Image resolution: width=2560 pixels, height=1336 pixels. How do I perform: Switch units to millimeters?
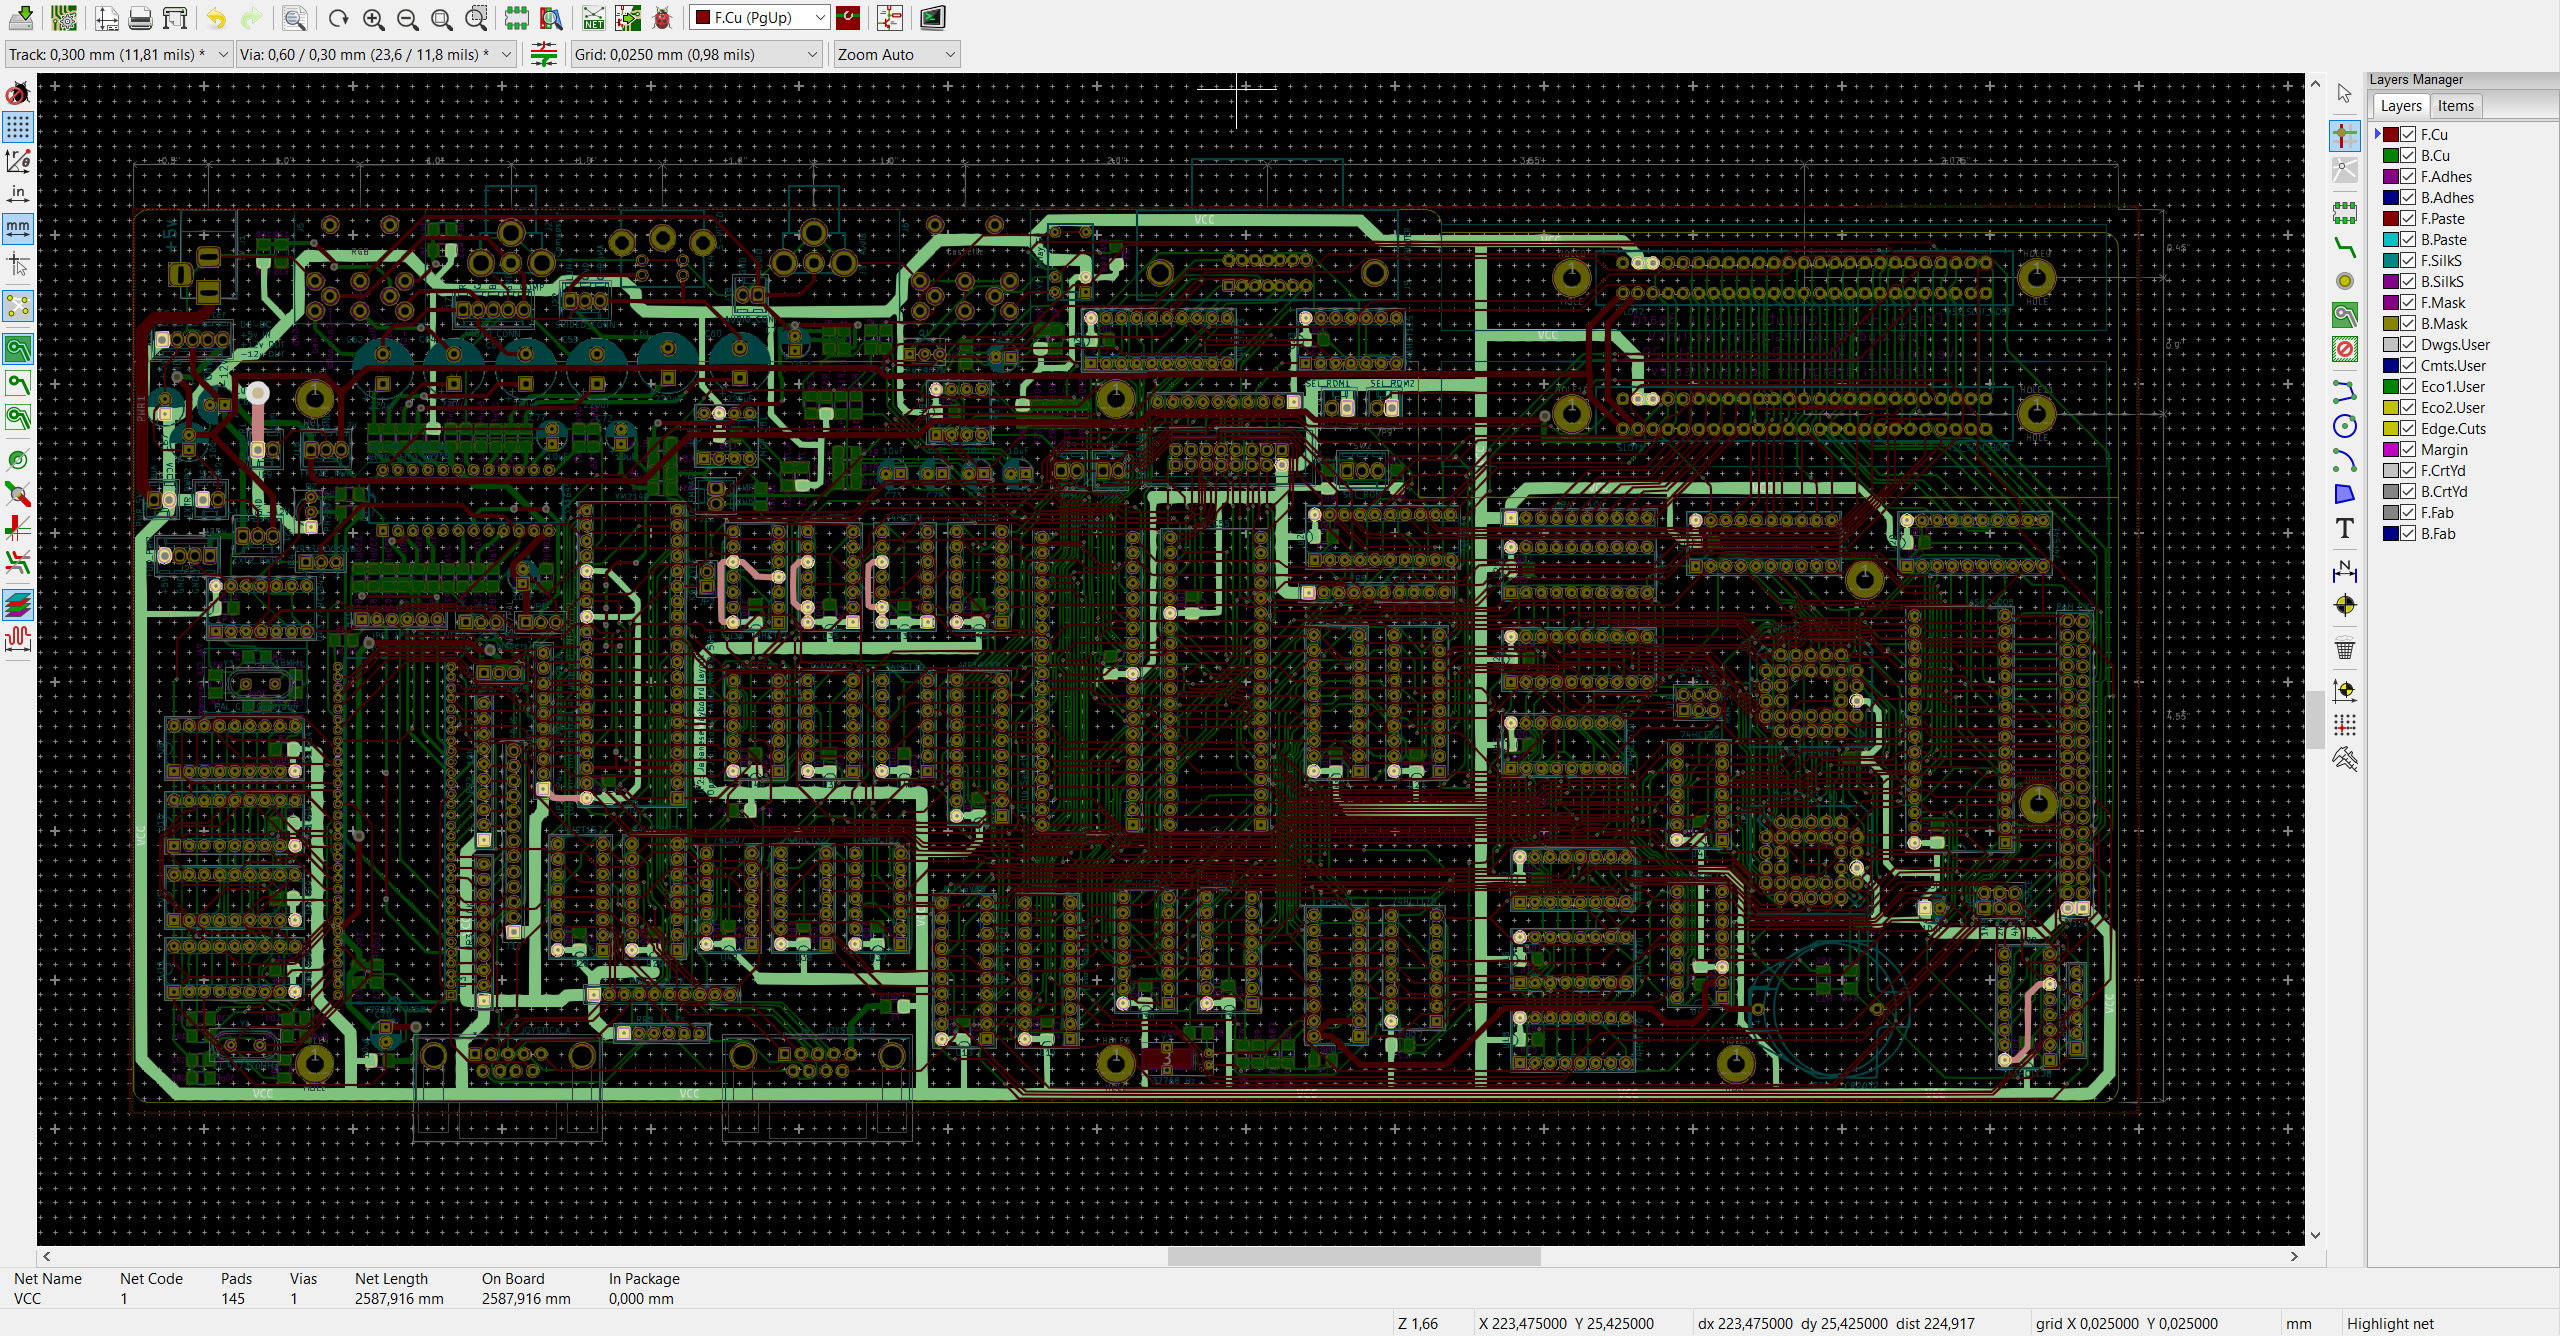(18, 228)
